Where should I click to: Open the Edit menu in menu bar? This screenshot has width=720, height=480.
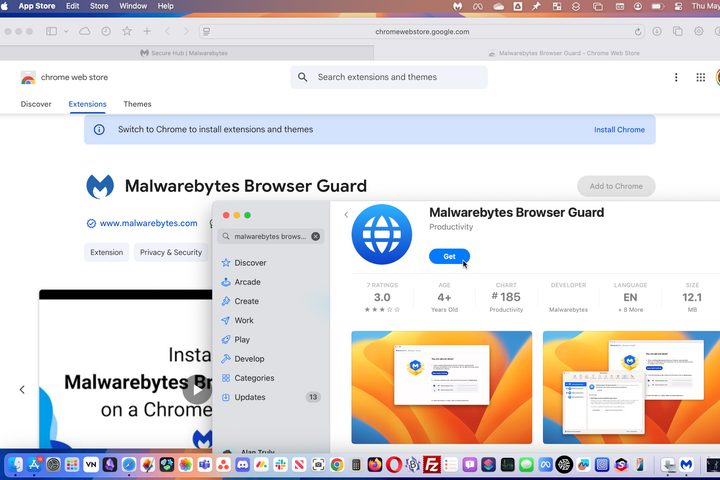[73, 6]
